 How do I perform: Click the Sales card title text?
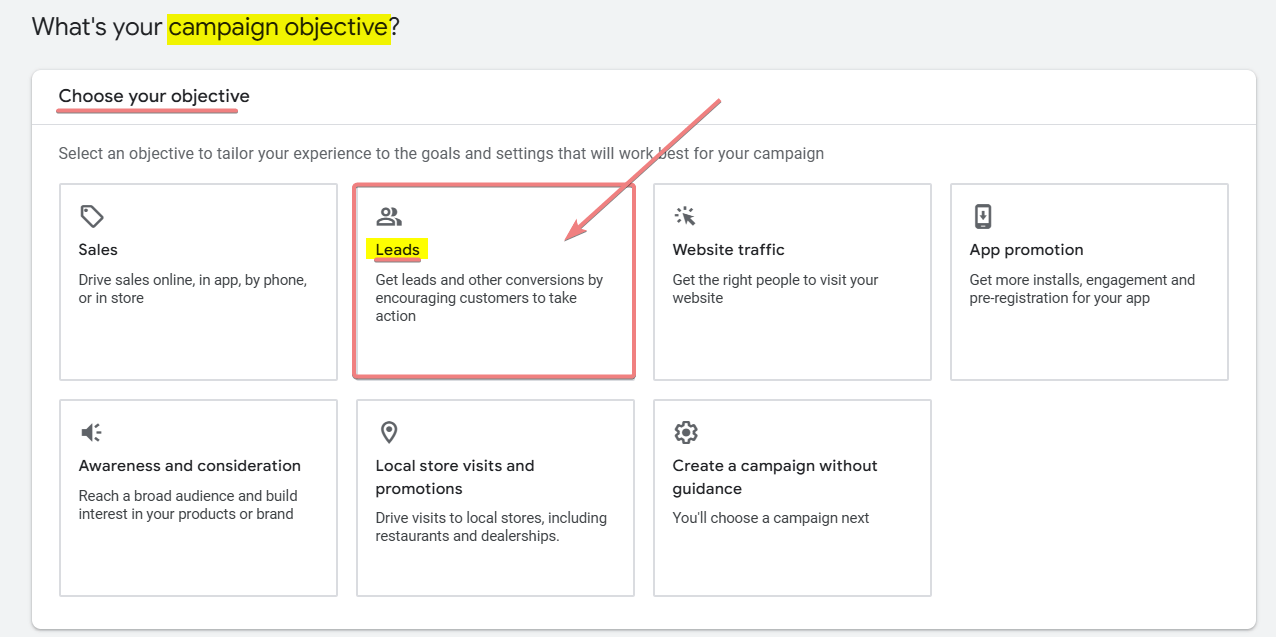97,249
